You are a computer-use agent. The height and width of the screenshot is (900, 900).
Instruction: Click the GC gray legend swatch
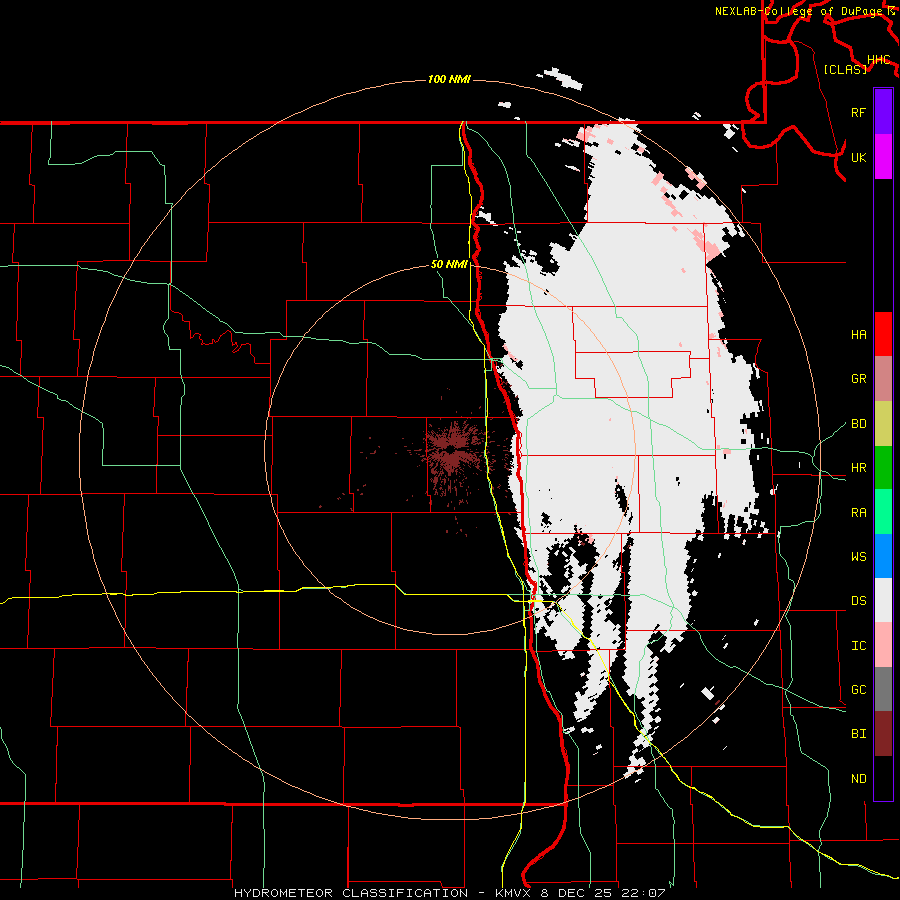[883, 689]
